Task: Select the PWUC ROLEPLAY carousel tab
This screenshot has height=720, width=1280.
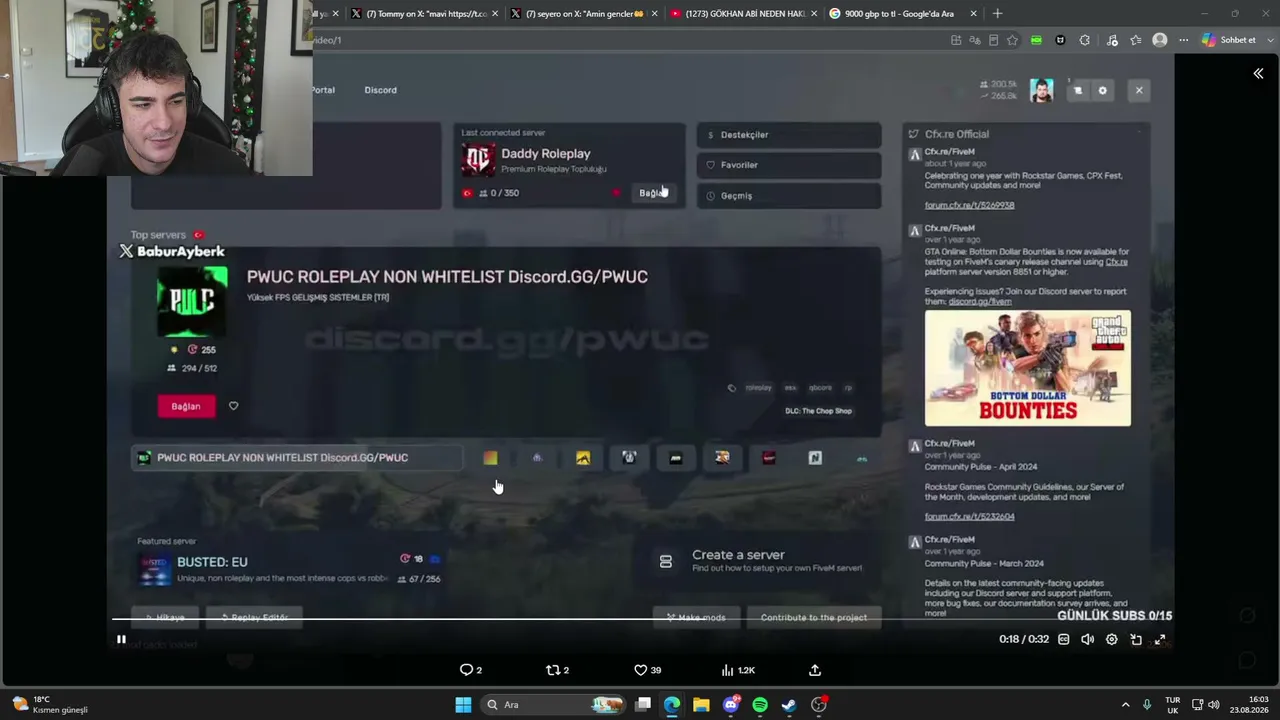Action: click(297, 458)
